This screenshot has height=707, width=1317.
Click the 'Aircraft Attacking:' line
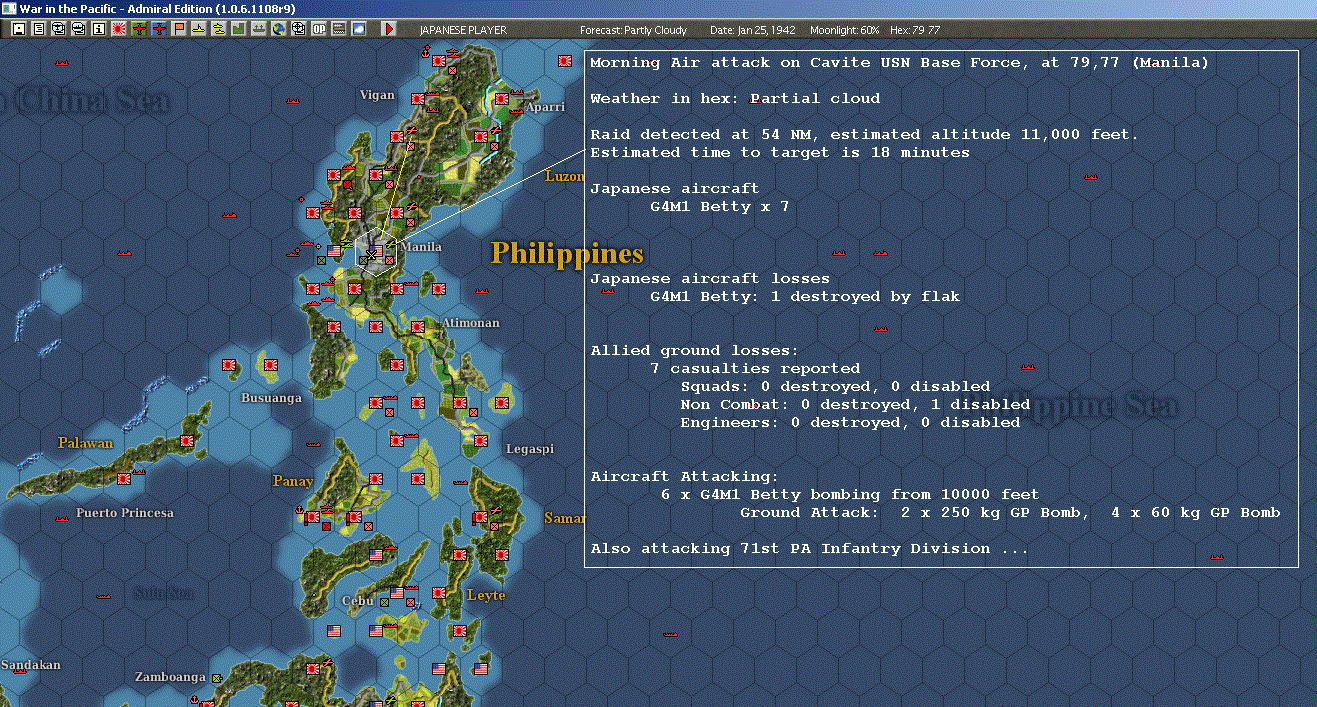685,477
